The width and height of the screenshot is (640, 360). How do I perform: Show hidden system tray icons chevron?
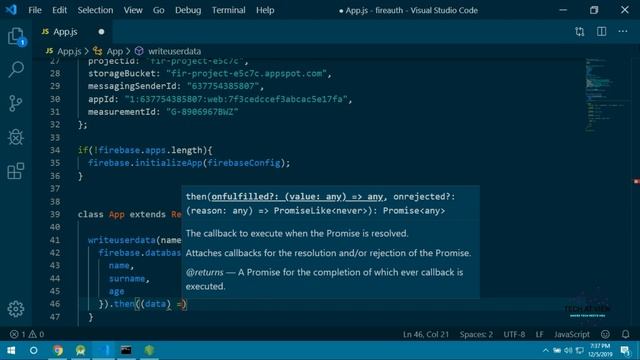point(545,350)
